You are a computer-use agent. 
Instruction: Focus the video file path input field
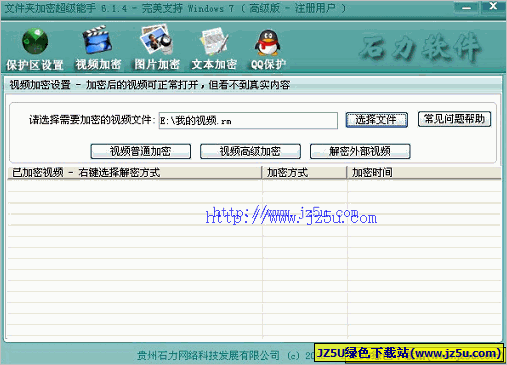coord(248,120)
